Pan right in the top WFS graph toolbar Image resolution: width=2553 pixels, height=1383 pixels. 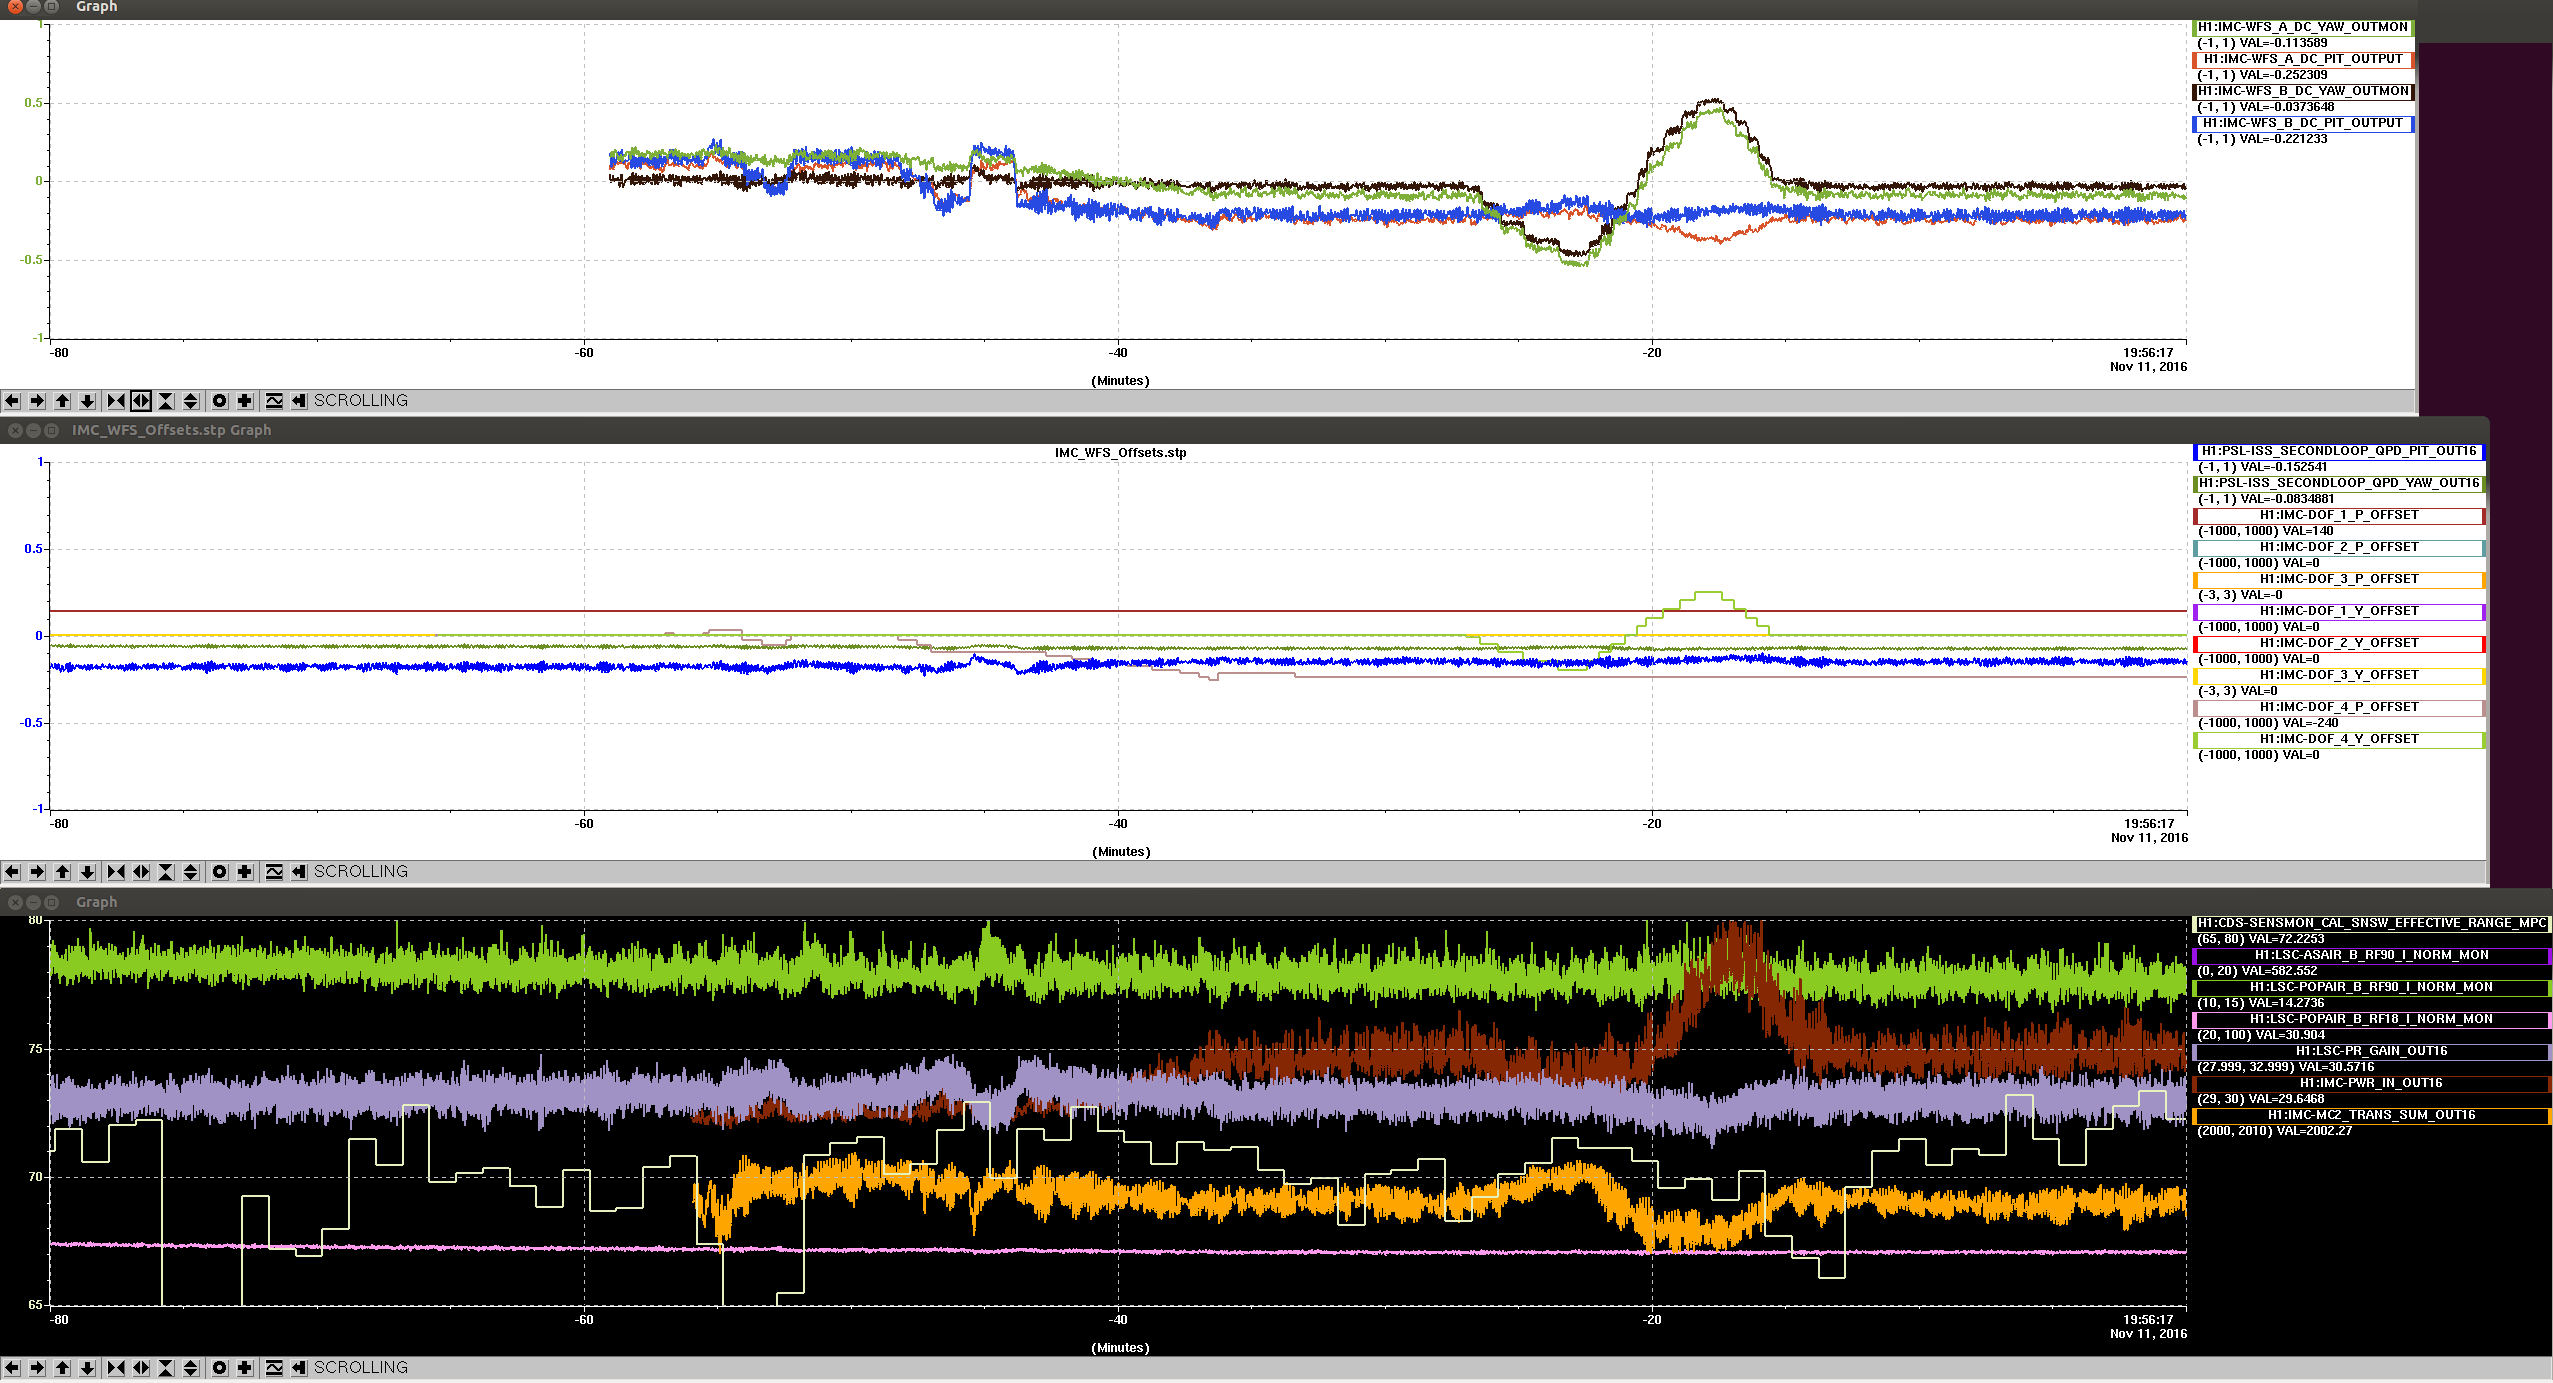pos(37,401)
